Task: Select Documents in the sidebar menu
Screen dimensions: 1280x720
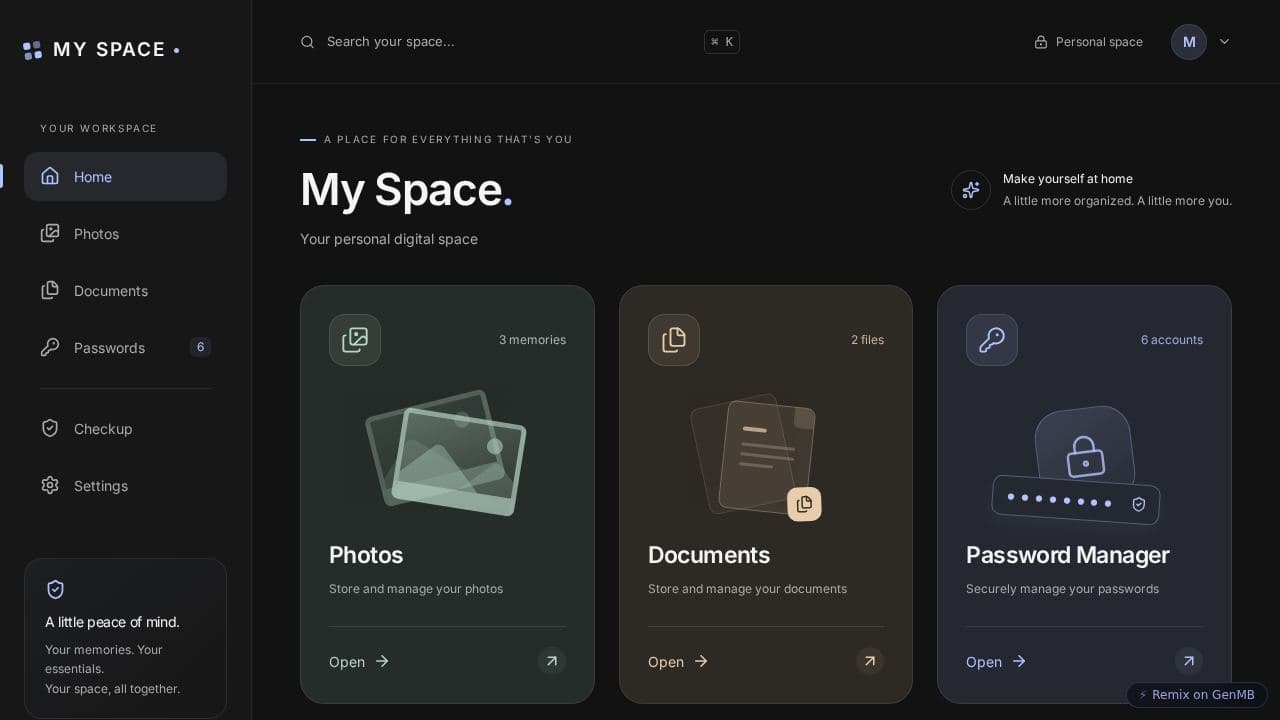Action: point(125,290)
